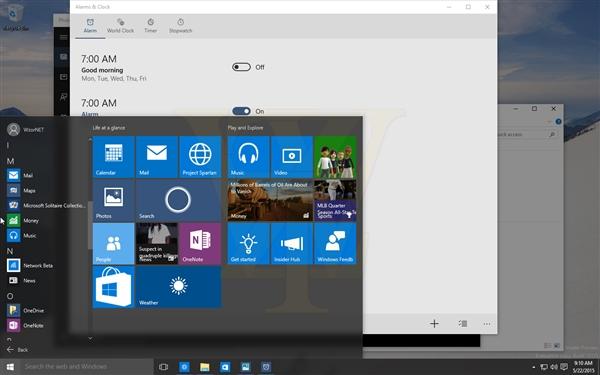
Task: Go Back from the all apps list
Action: click(17, 349)
